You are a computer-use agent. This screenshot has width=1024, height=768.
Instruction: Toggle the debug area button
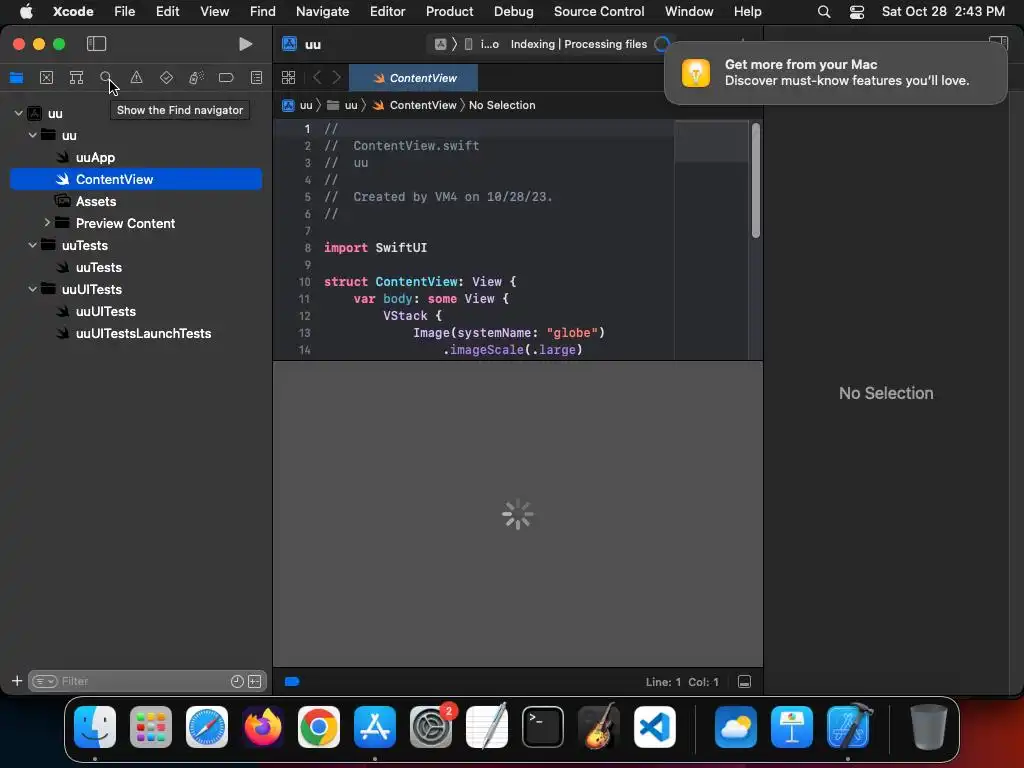click(x=744, y=682)
